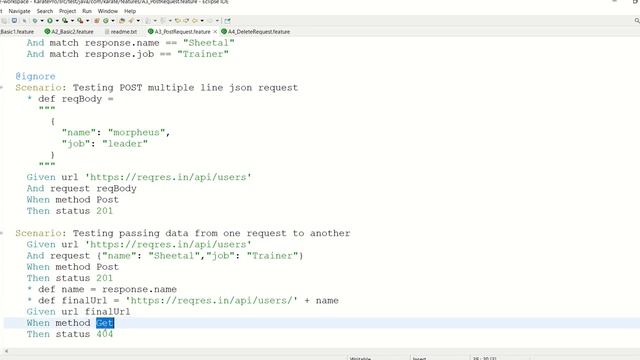The width and height of the screenshot is (640, 360).
Task: Click the editor's left horizontal scroll arrow
Action: (6, 351)
